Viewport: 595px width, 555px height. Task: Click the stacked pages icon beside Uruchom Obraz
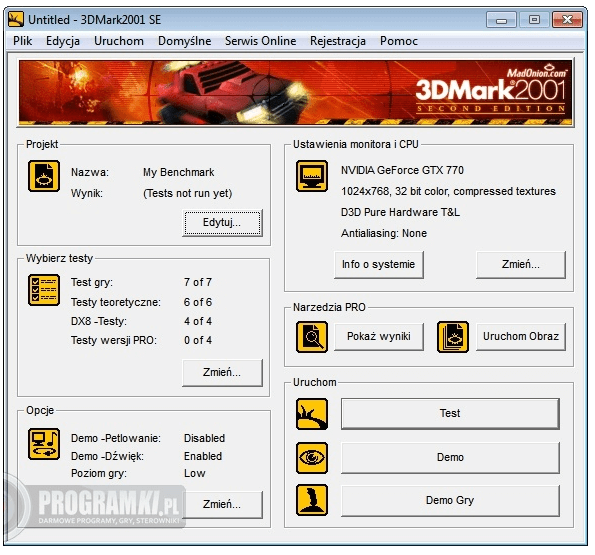pyautogui.click(x=453, y=337)
